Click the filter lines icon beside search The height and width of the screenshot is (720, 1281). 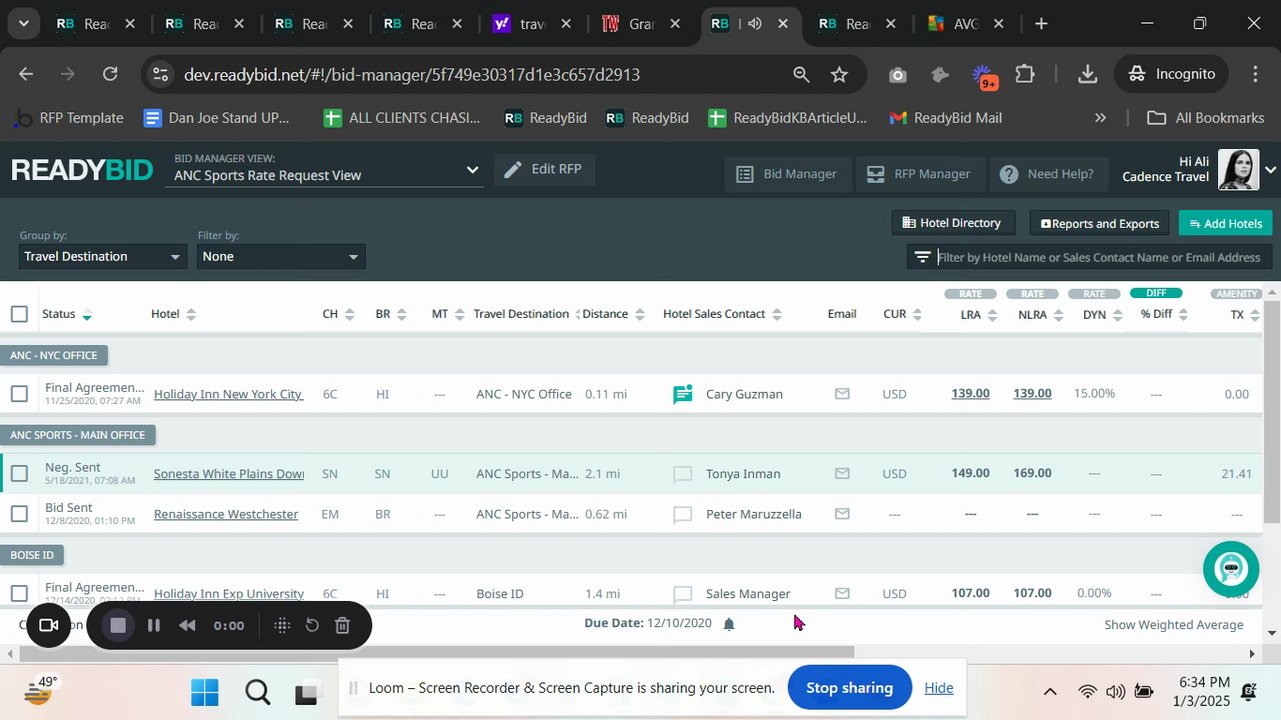pyautogui.click(x=922, y=258)
